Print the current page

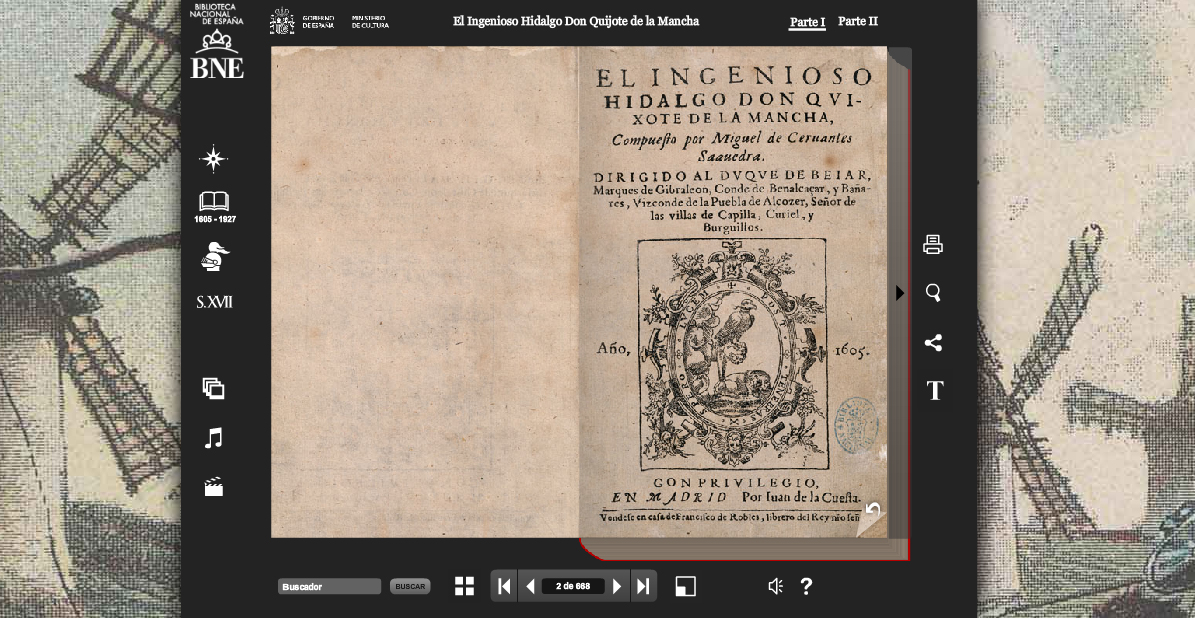coord(933,245)
